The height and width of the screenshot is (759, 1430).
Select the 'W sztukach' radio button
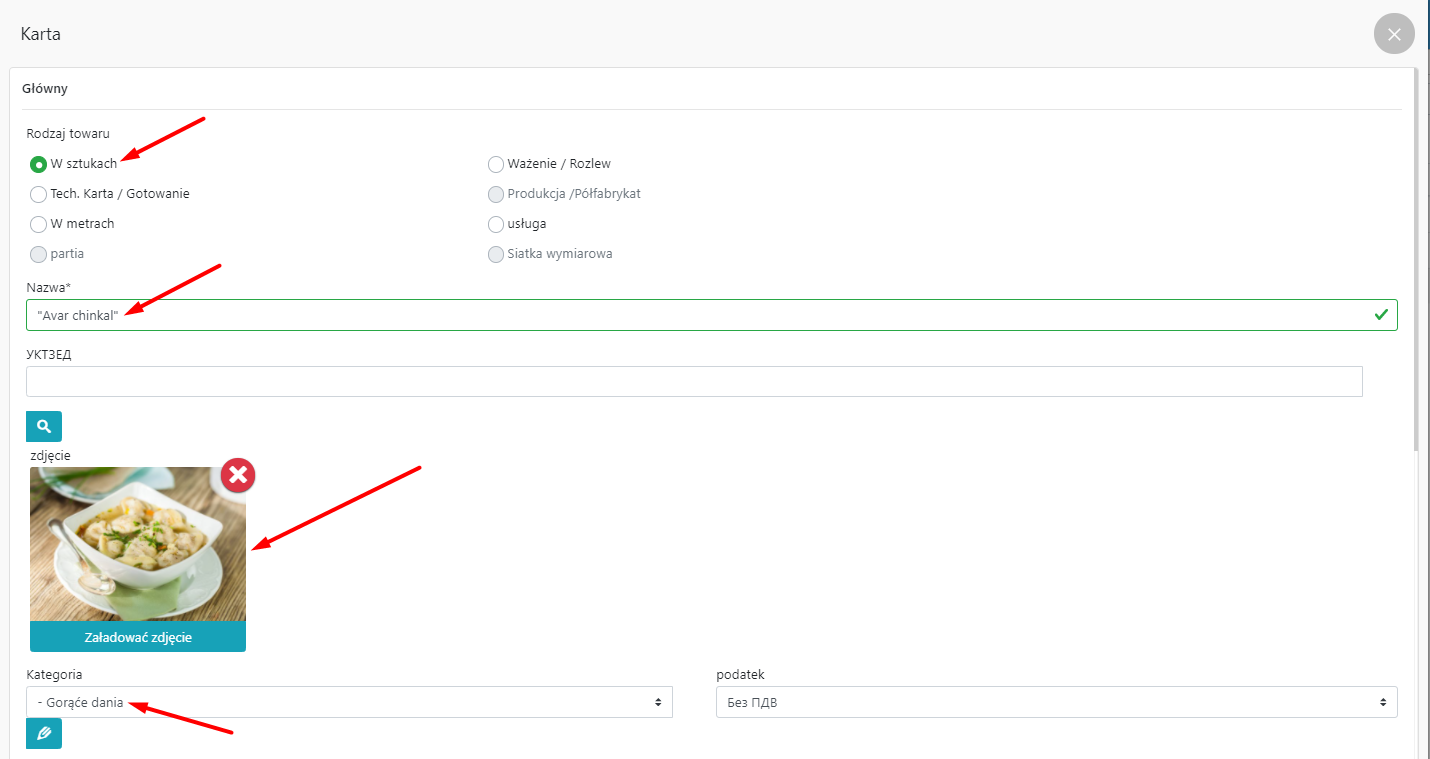pos(39,165)
